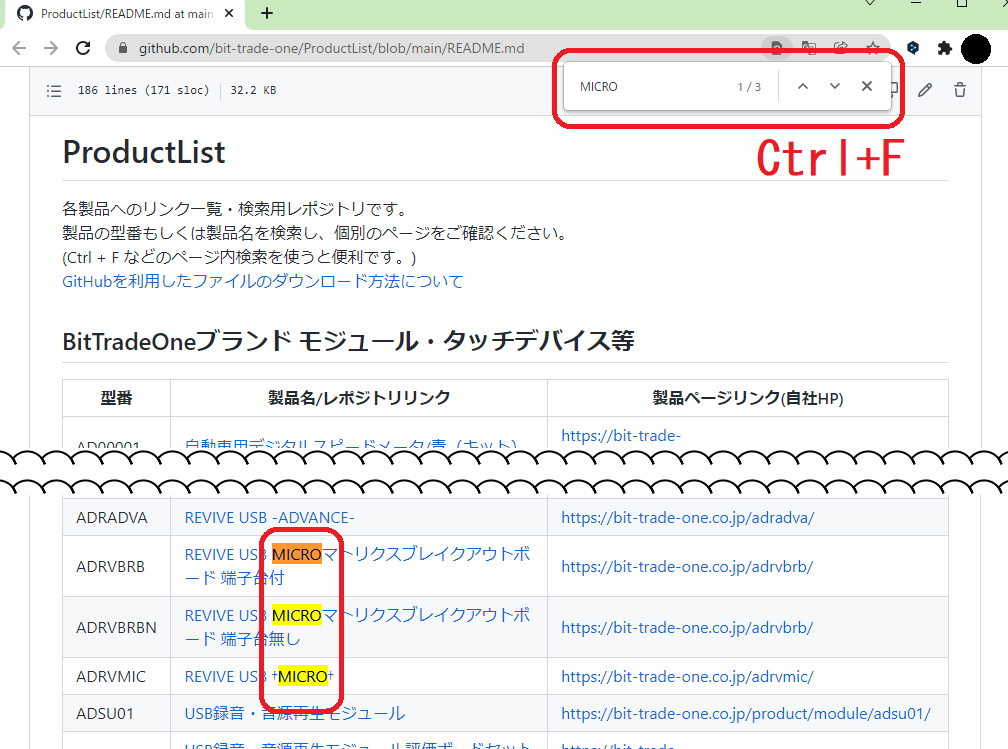Close the ProductList/README.md tab

[231, 14]
